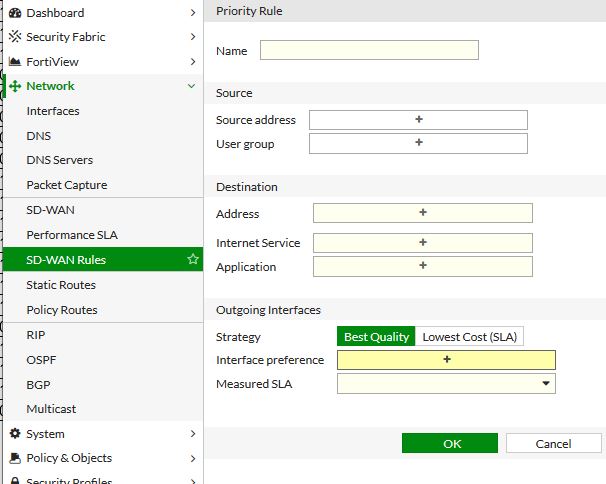Click the System gear icon
This screenshot has height=484, width=606.
[15, 434]
